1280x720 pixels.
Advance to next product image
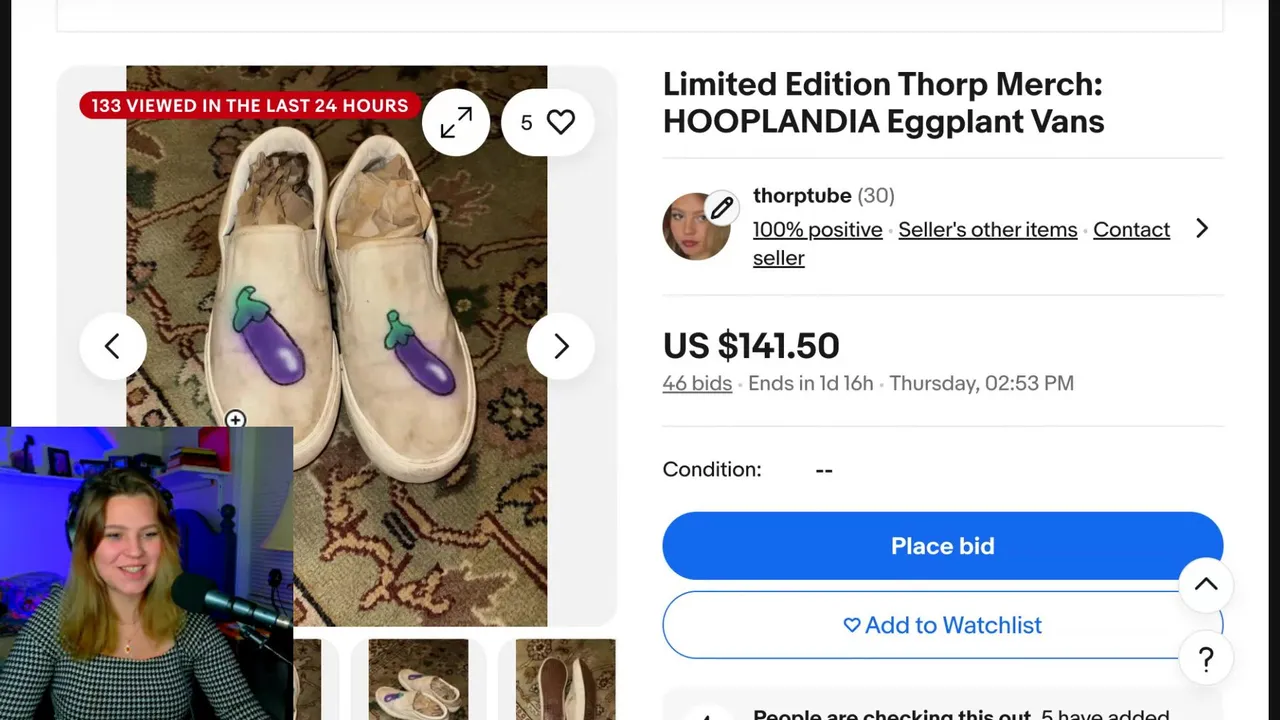pyautogui.click(x=561, y=346)
